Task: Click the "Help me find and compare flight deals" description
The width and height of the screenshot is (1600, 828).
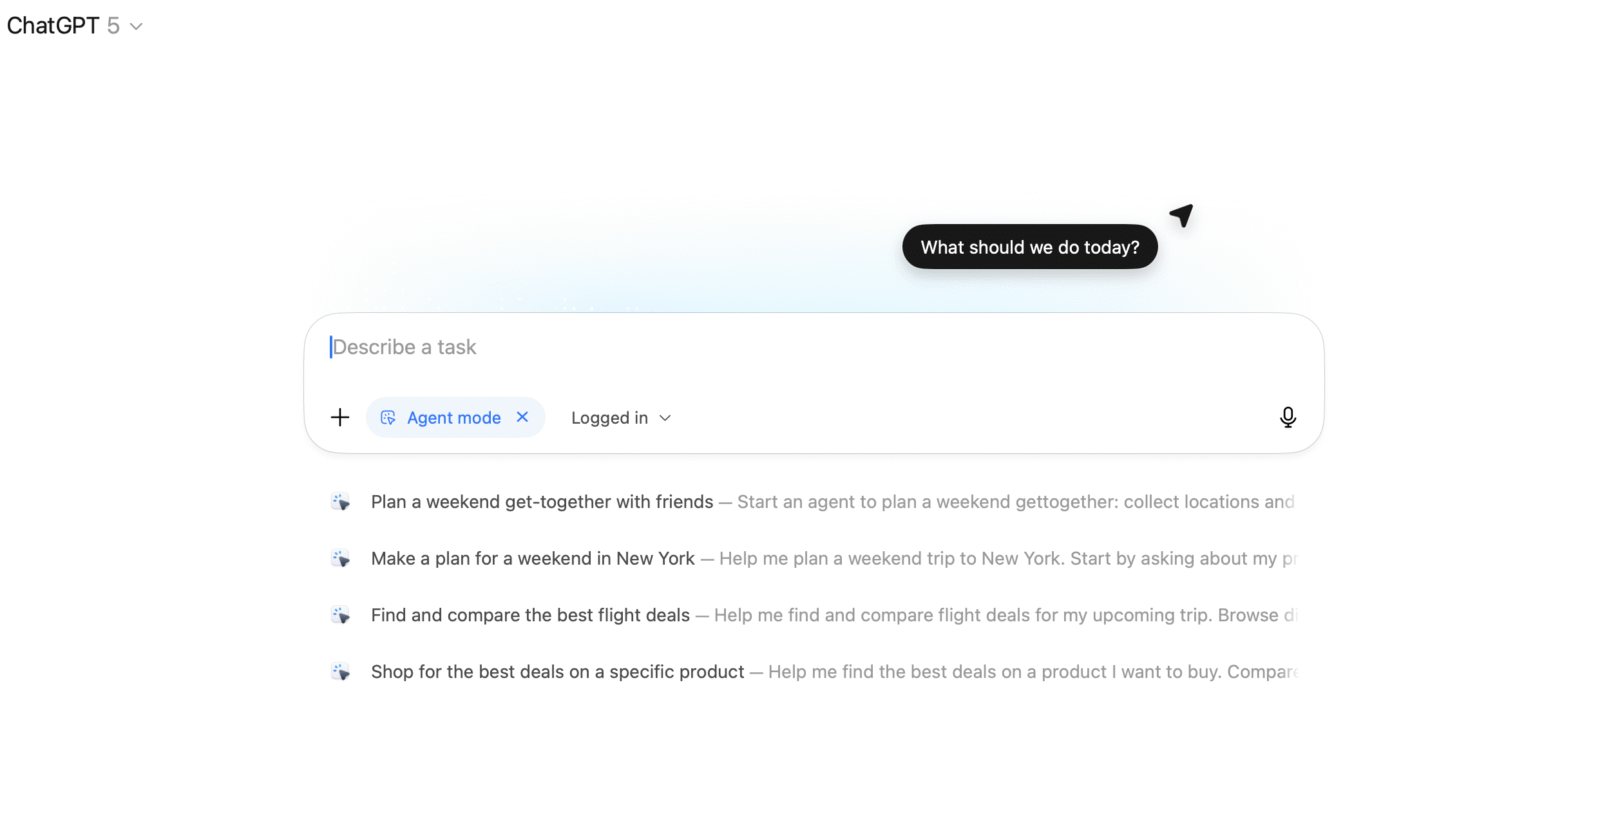Action: [x=1000, y=616]
